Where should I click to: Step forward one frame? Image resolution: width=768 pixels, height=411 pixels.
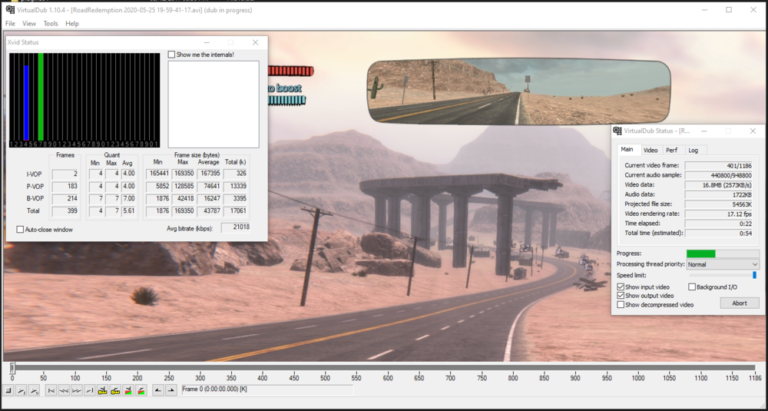76,390
